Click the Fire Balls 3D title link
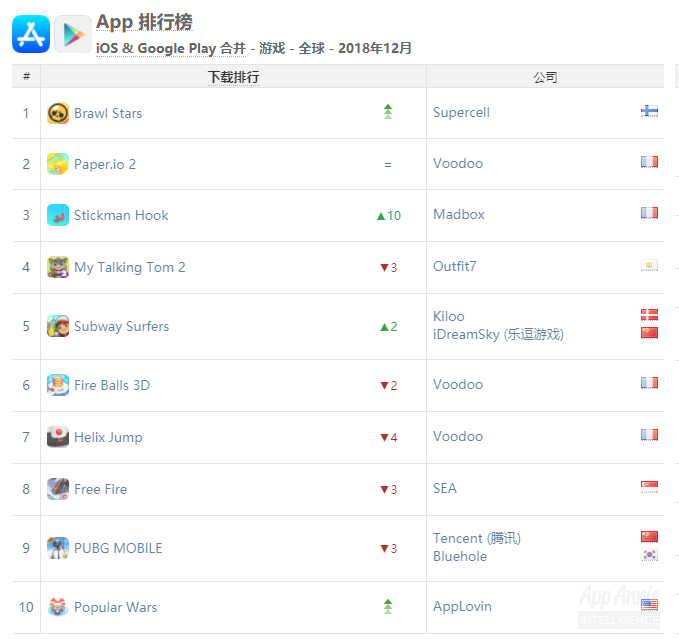 (112, 385)
